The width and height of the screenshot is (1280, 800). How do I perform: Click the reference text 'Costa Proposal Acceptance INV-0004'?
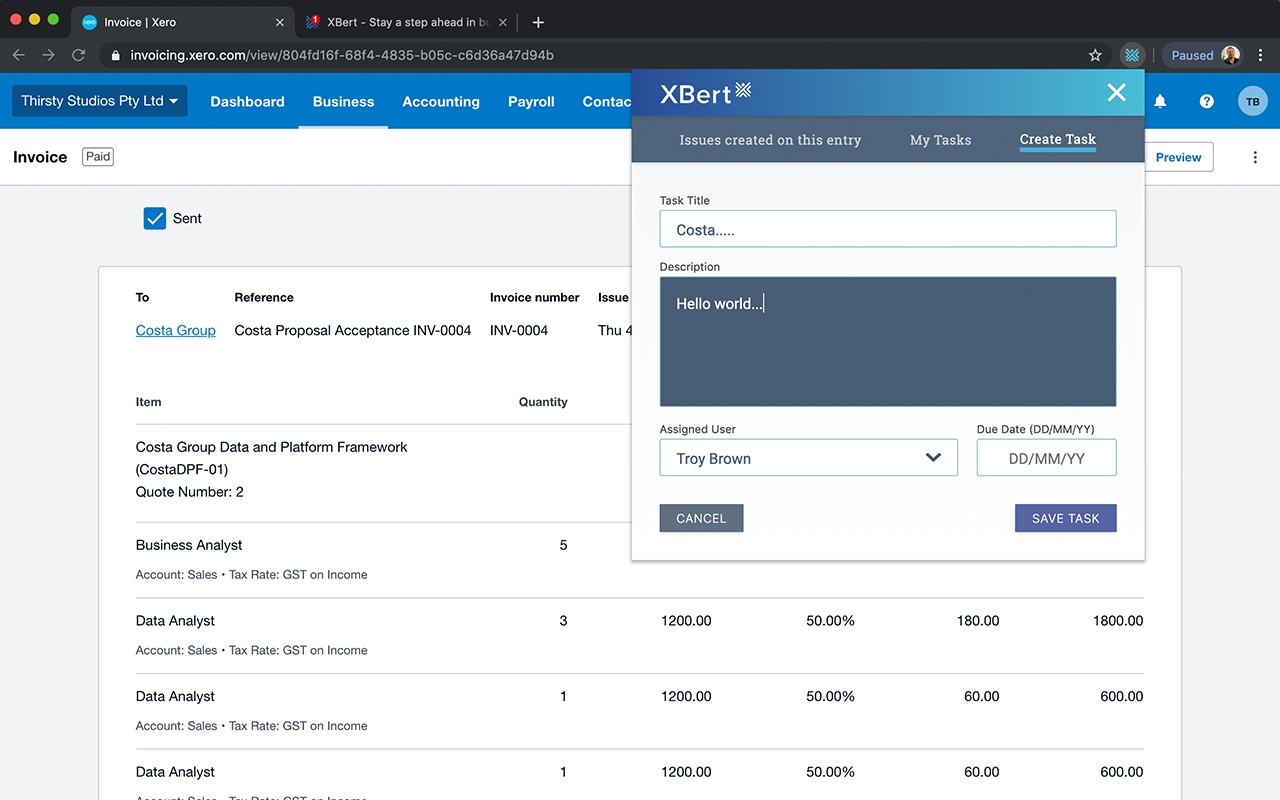coord(353,330)
